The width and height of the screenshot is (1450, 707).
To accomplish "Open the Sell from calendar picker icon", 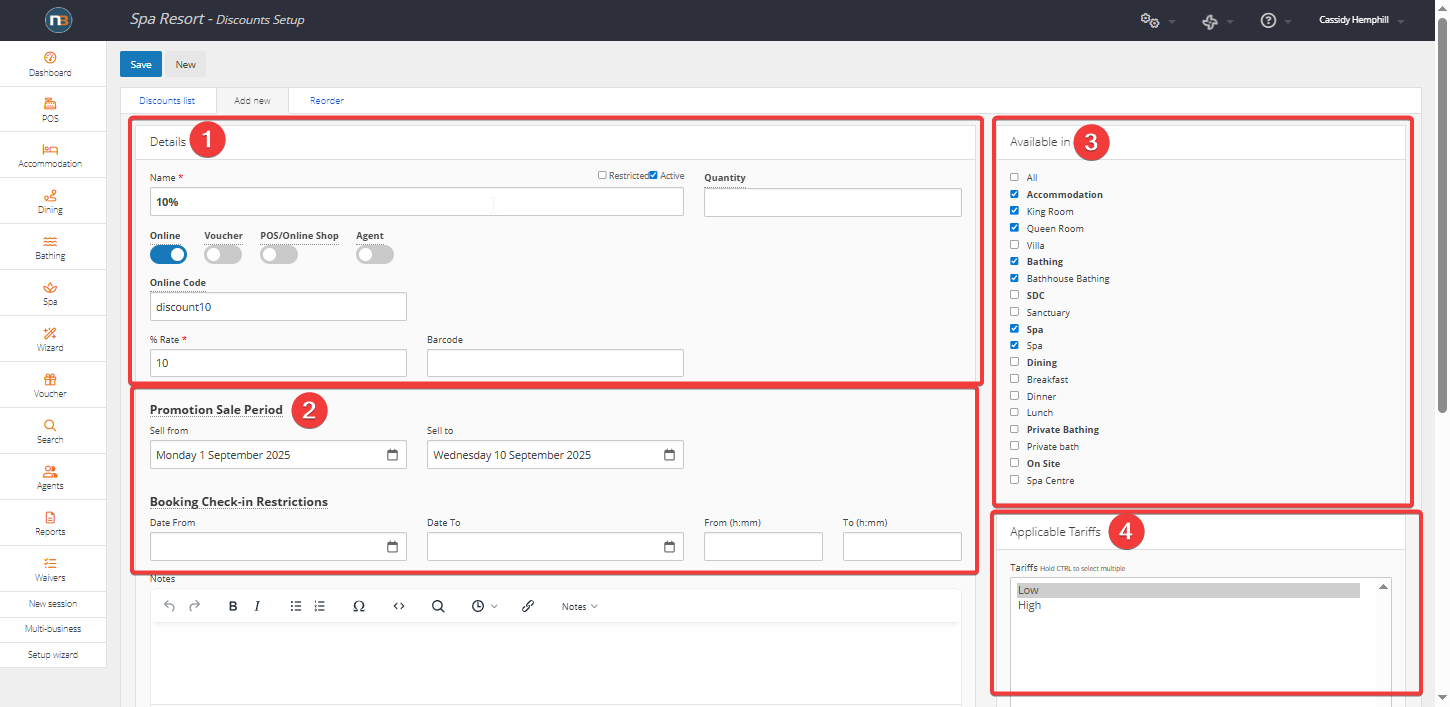I will click(x=392, y=455).
